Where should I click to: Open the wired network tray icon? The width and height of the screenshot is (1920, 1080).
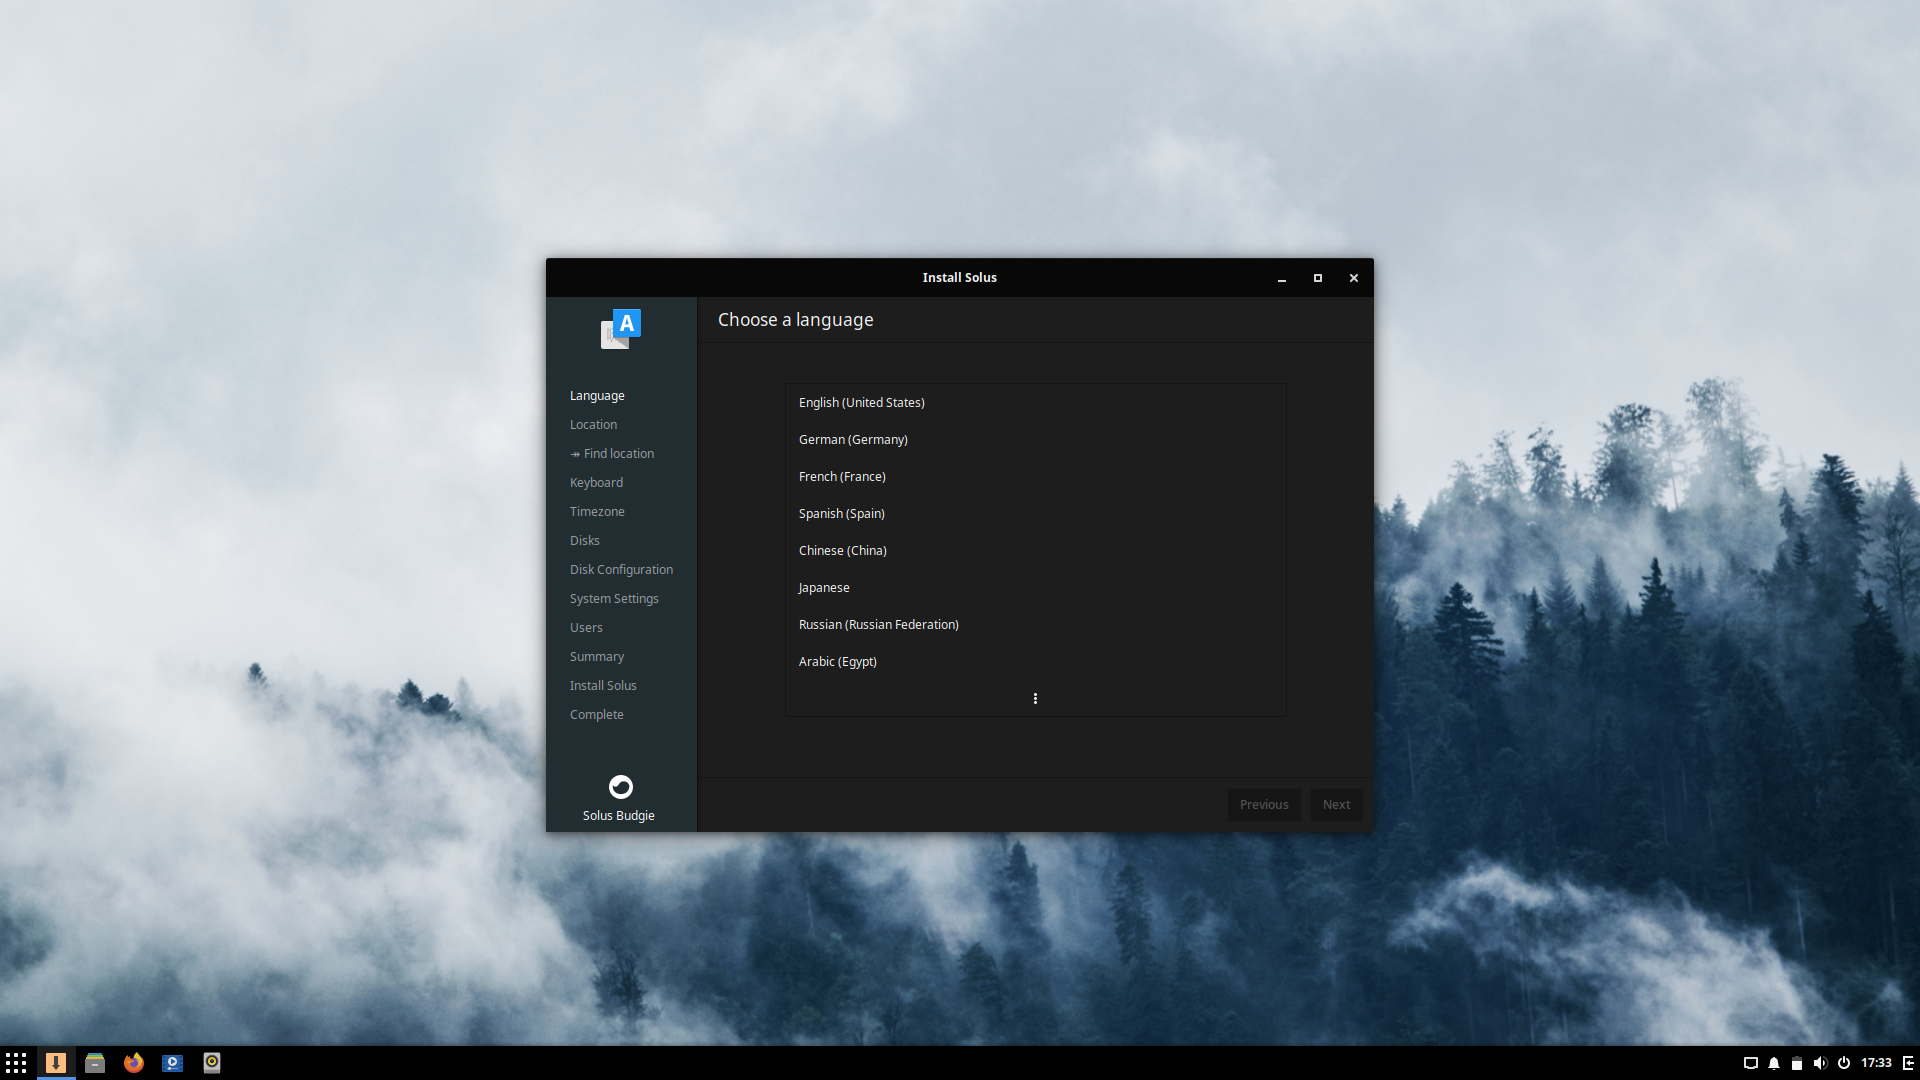coord(1751,1063)
